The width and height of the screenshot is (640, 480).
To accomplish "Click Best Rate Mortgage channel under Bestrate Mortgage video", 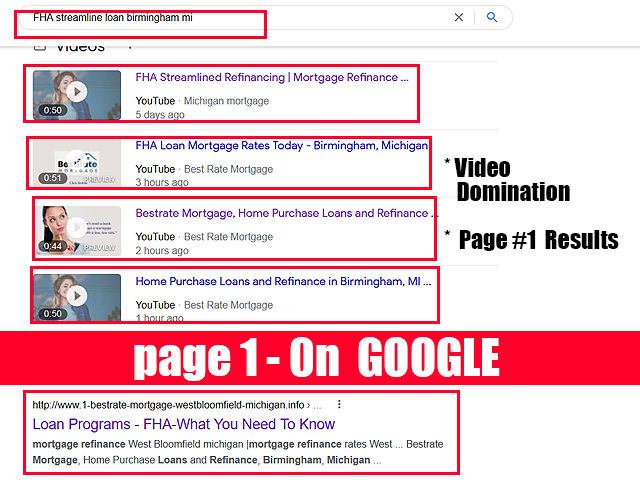I will pos(228,237).
